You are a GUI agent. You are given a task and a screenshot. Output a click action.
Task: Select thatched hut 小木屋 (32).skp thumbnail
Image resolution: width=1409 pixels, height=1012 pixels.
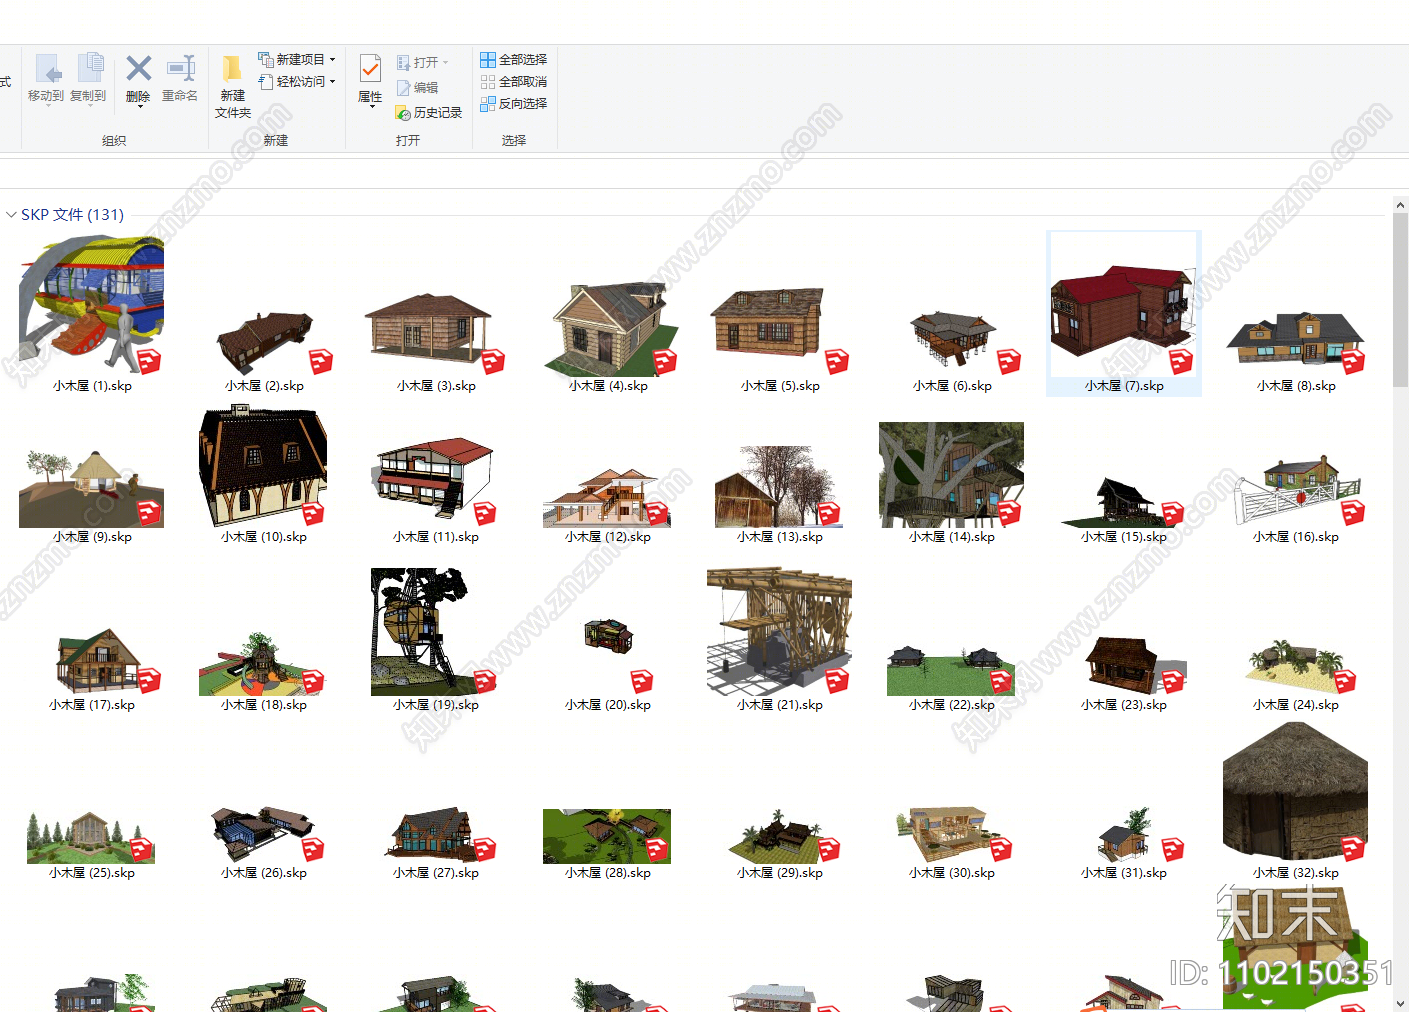pos(1295,791)
